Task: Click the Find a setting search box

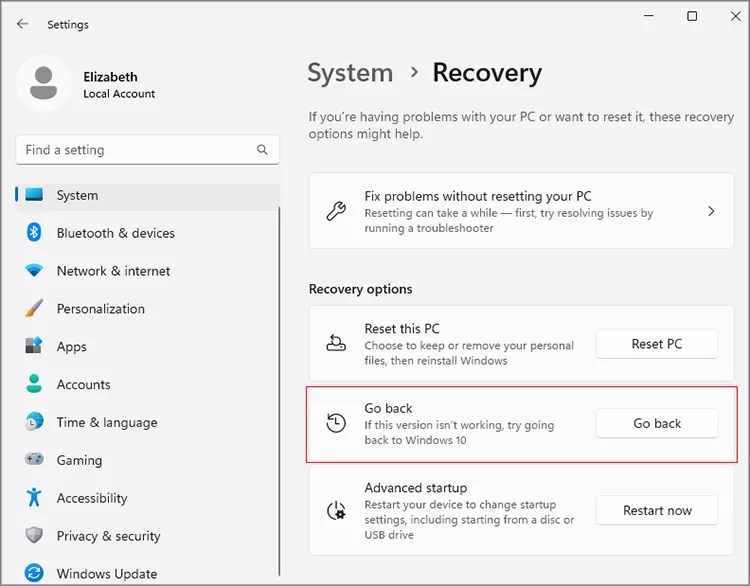Action: click(147, 150)
